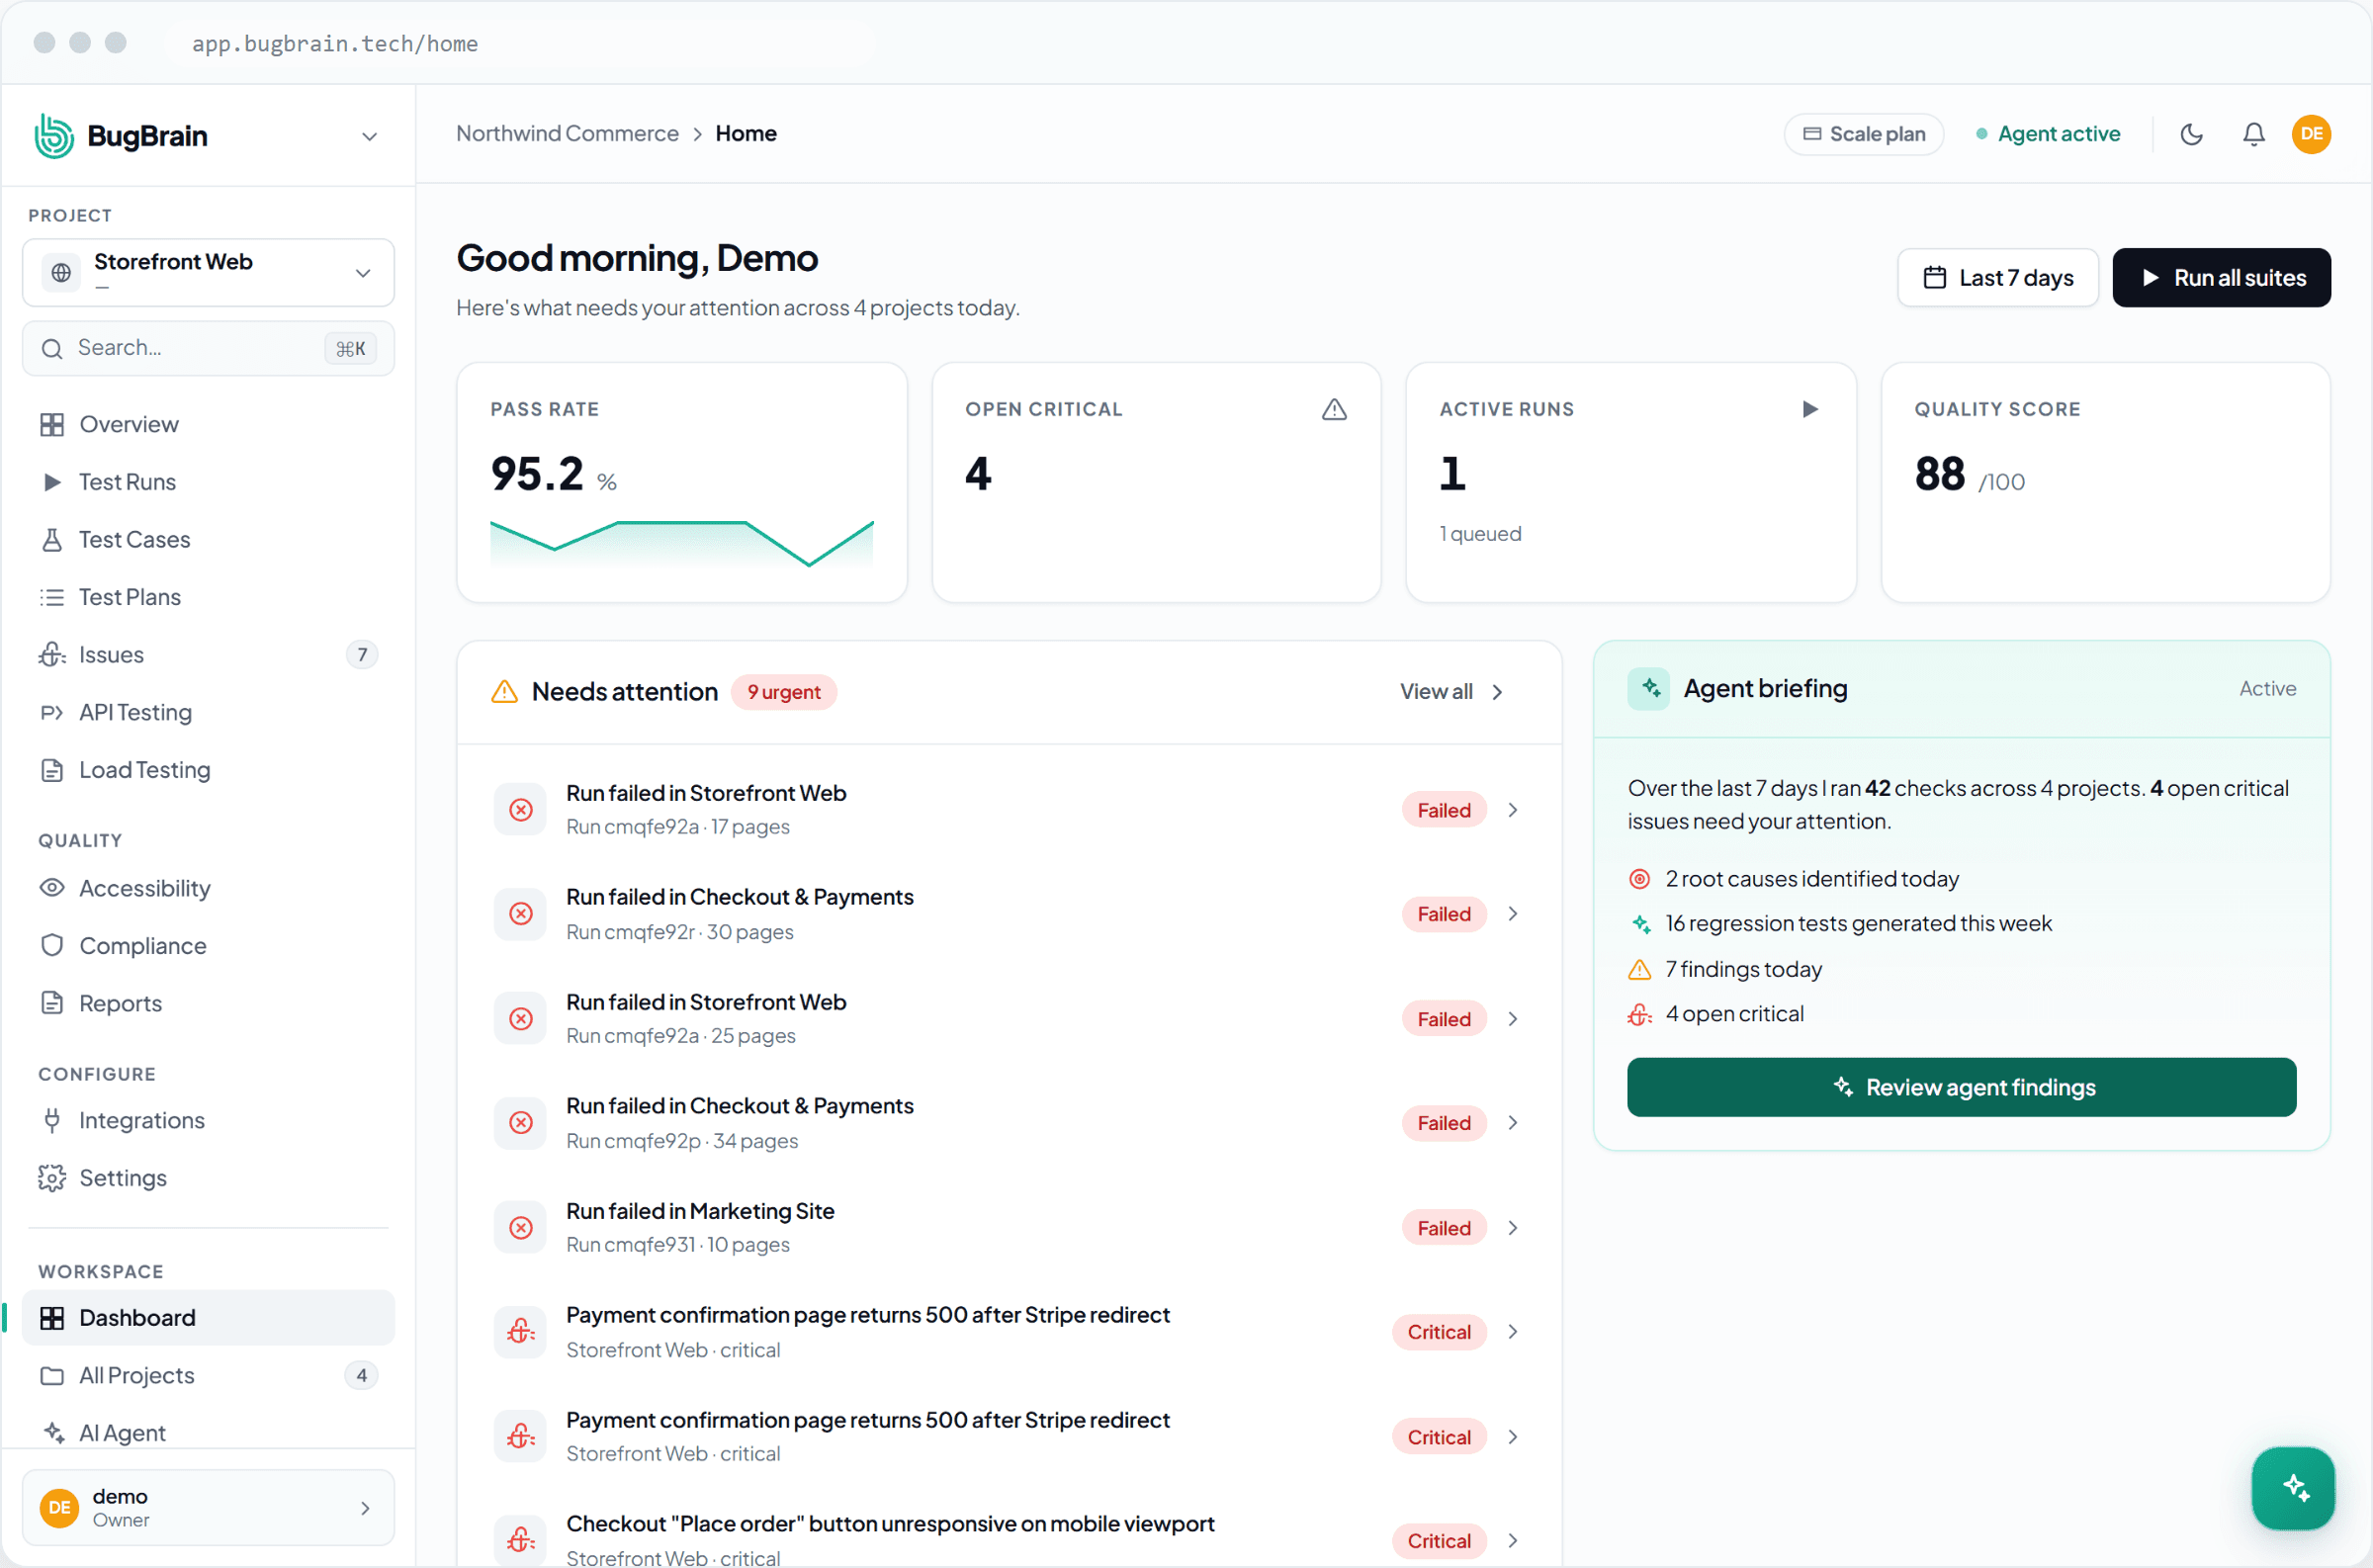Go to Overview in the sidebar
The image size is (2373, 1568).
(208, 424)
